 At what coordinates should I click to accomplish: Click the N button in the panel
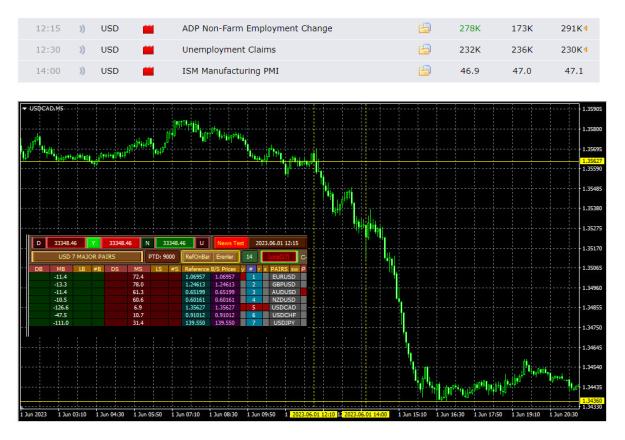(147, 243)
